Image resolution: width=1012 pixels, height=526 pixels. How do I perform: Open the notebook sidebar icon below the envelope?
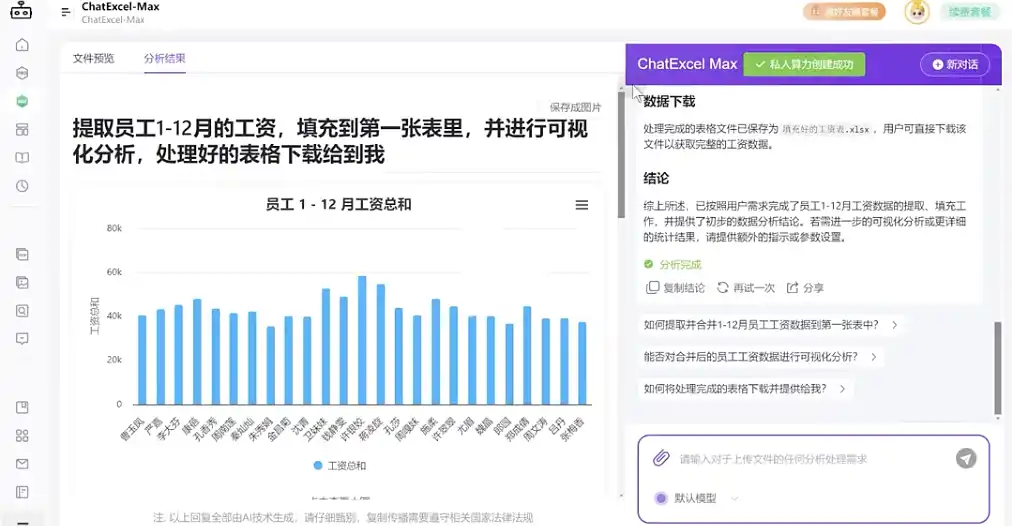(x=22, y=492)
